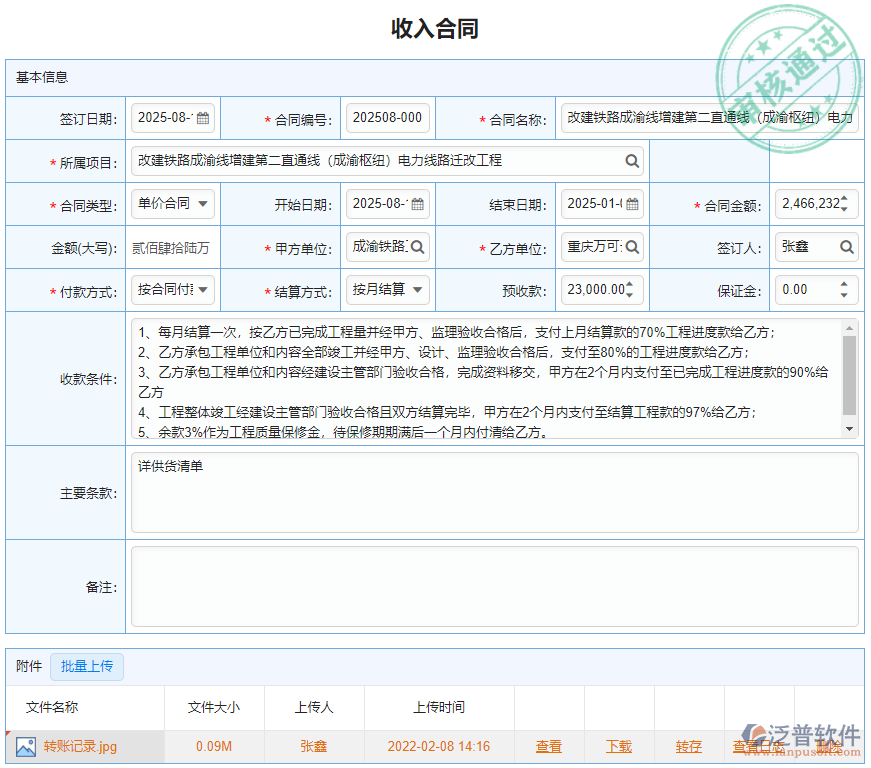
Task: Open the 所属项目 project search magnifier
Action: coord(632,161)
